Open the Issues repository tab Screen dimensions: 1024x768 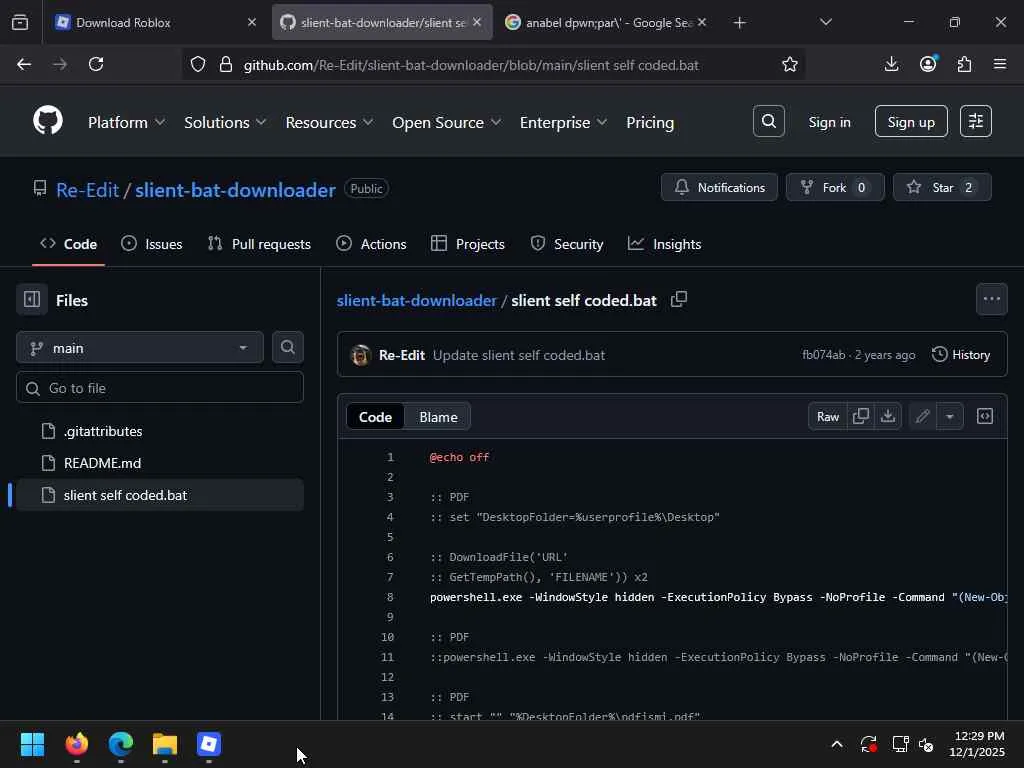click(x=152, y=244)
